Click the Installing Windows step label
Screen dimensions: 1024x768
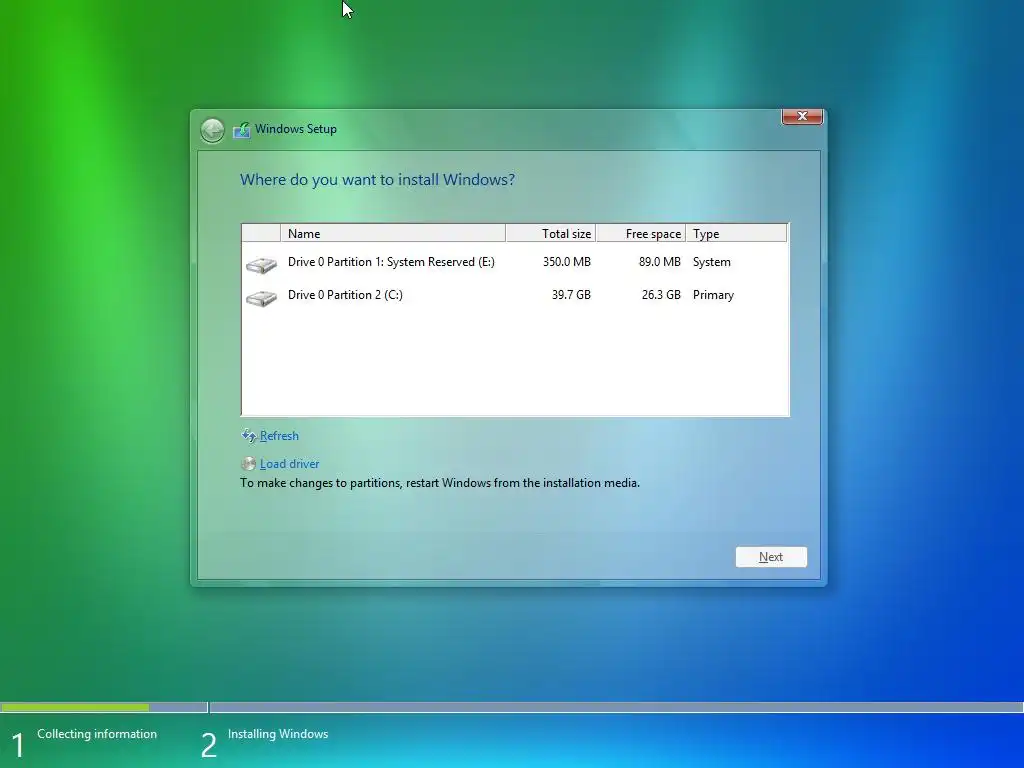pos(278,734)
